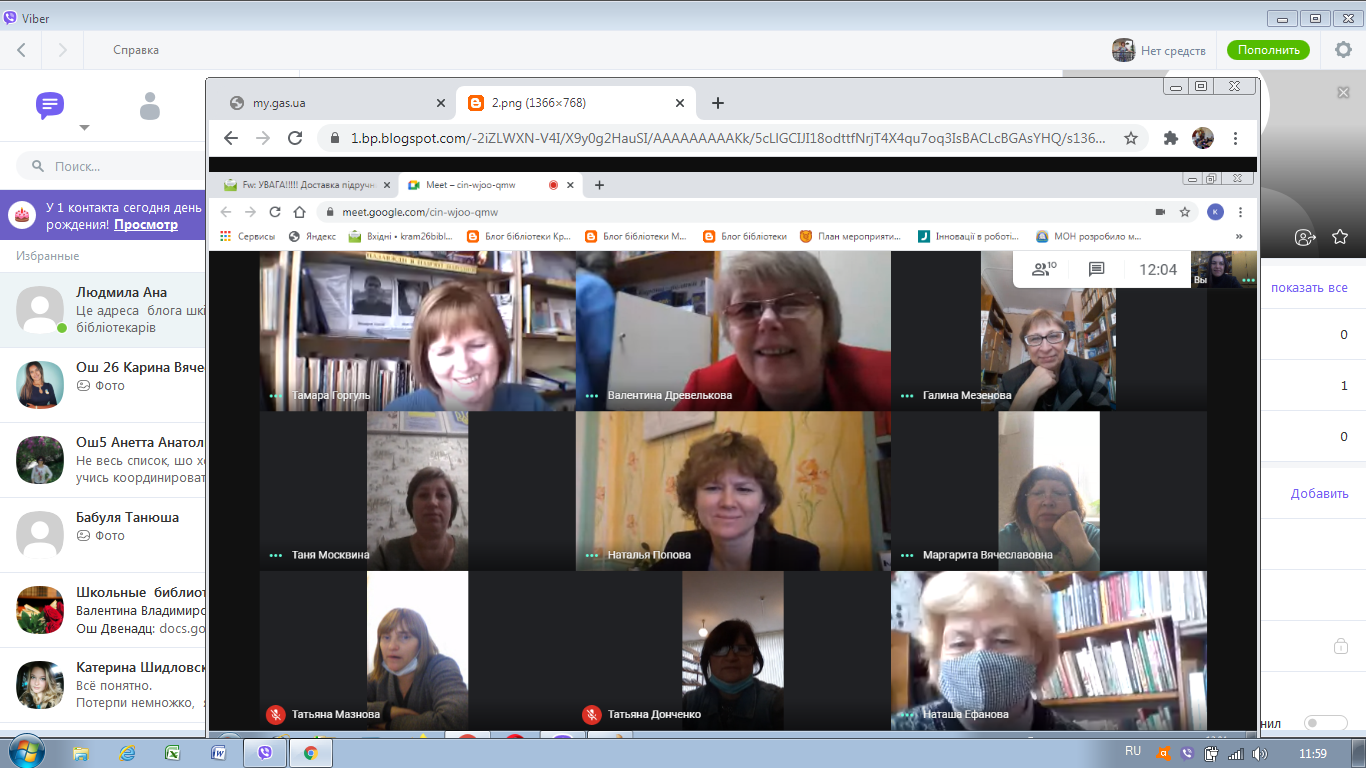Image resolution: width=1366 pixels, height=768 pixels.
Task: Close the Viber contact info panel
Action: tap(1343, 92)
